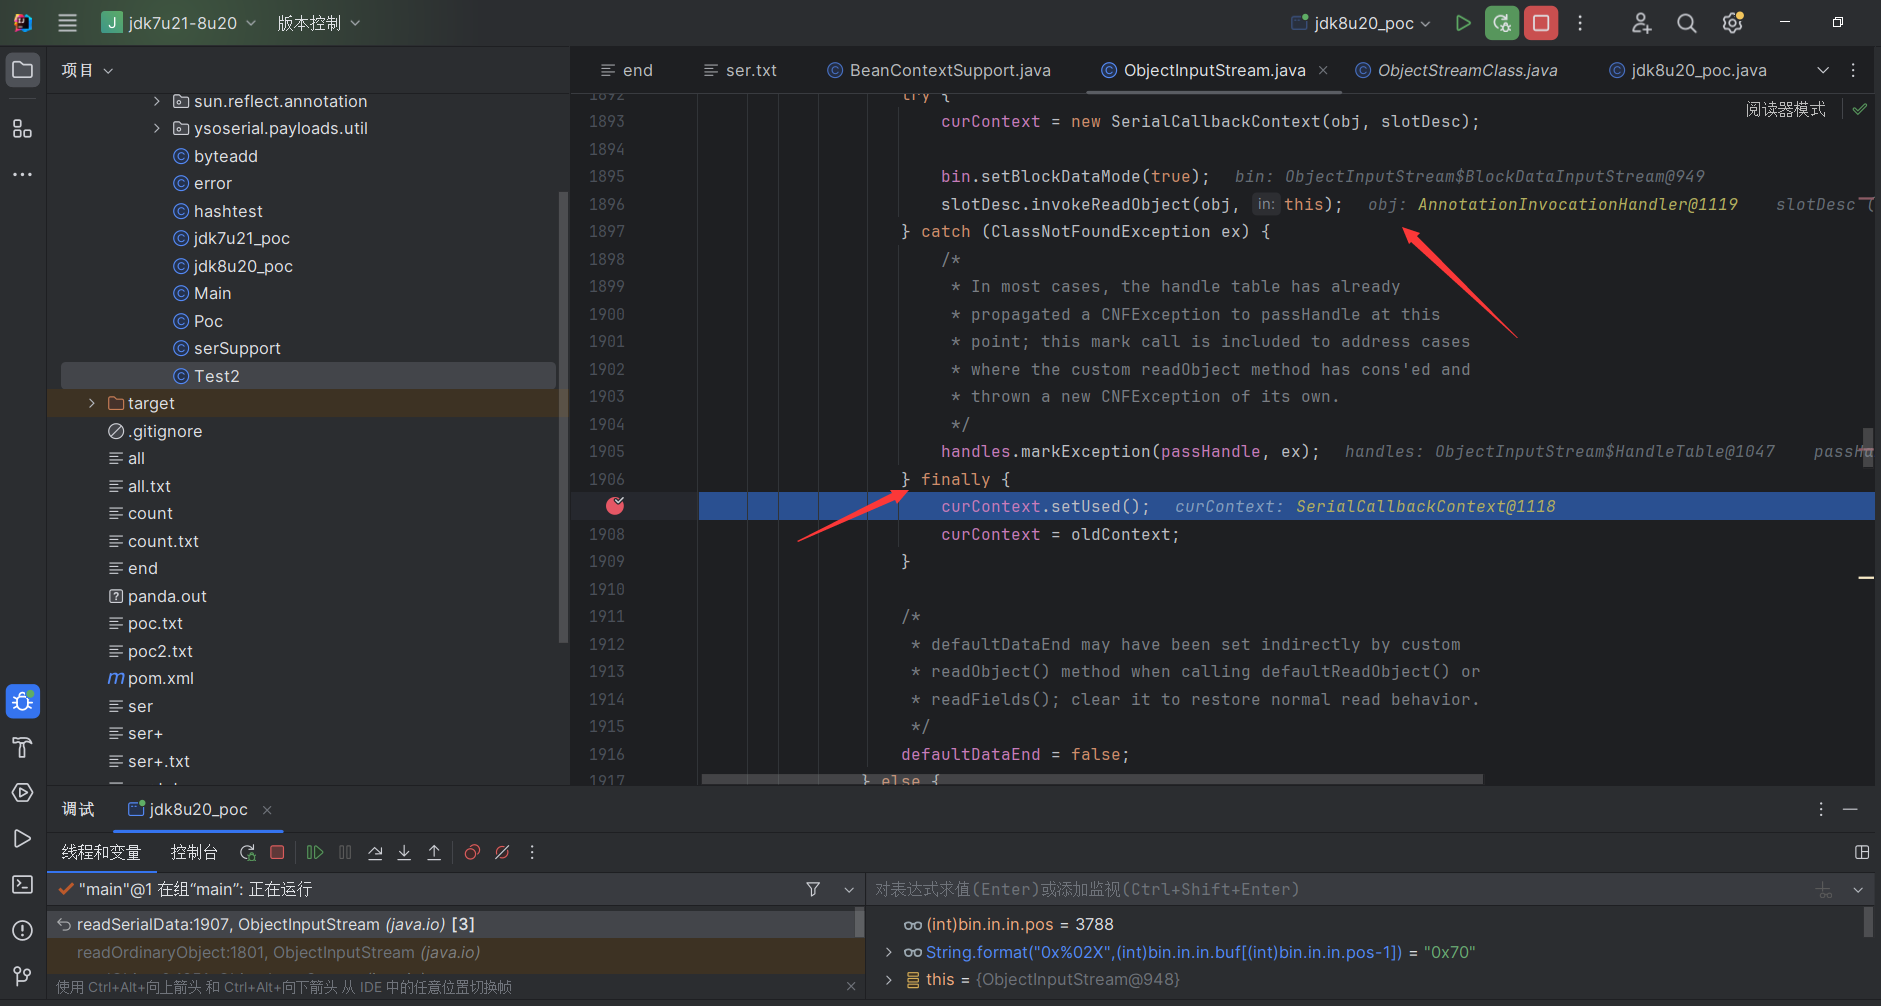Switch to jdk8u20_poc.java tab
The height and width of the screenshot is (1006, 1881).
1688,70
